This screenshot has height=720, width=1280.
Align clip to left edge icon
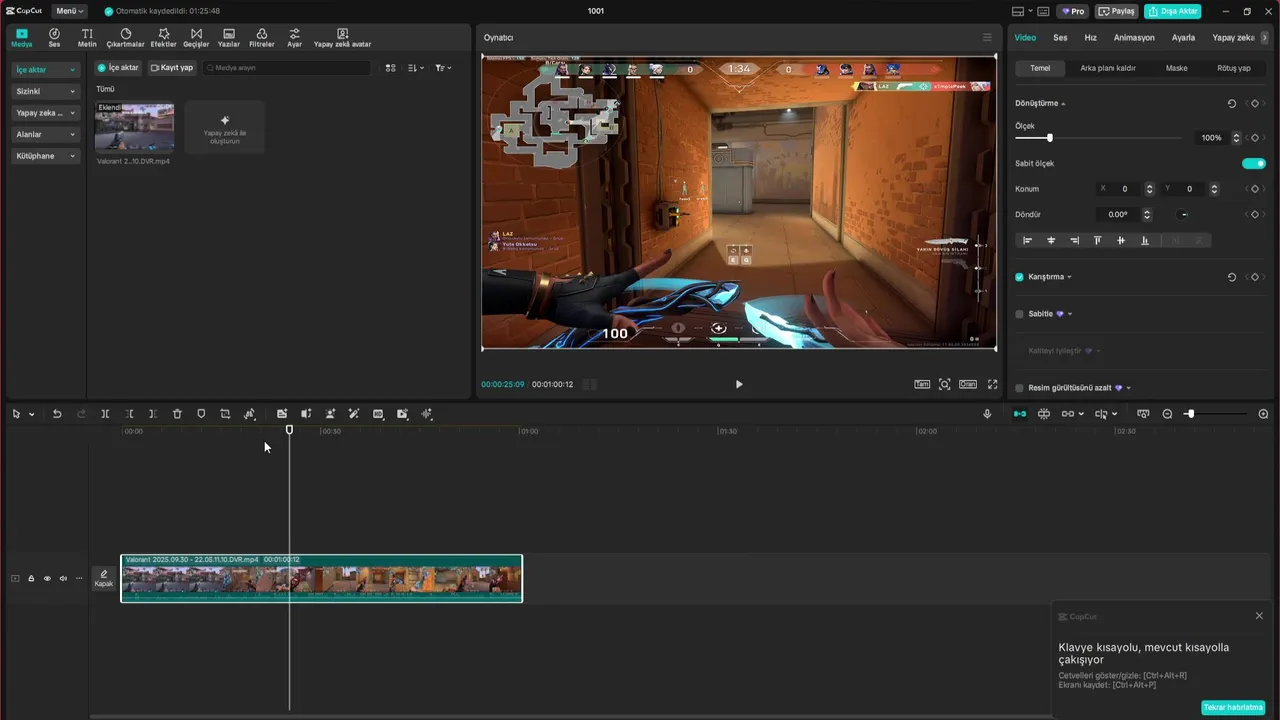pyautogui.click(x=1027, y=240)
